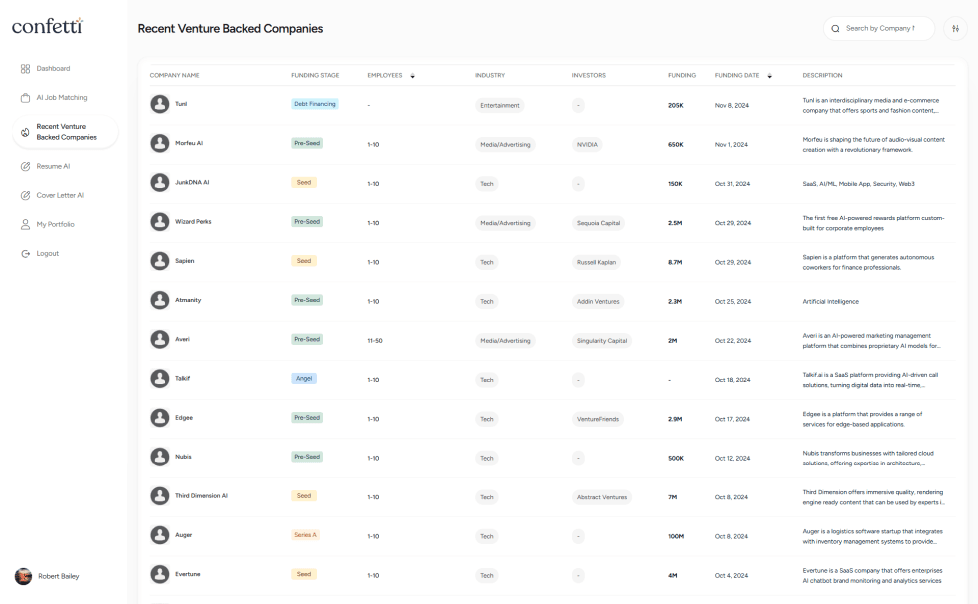This screenshot has width=978, height=604.
Task: Click the Dashboard grid icon in sidebar
Action: 25,69
